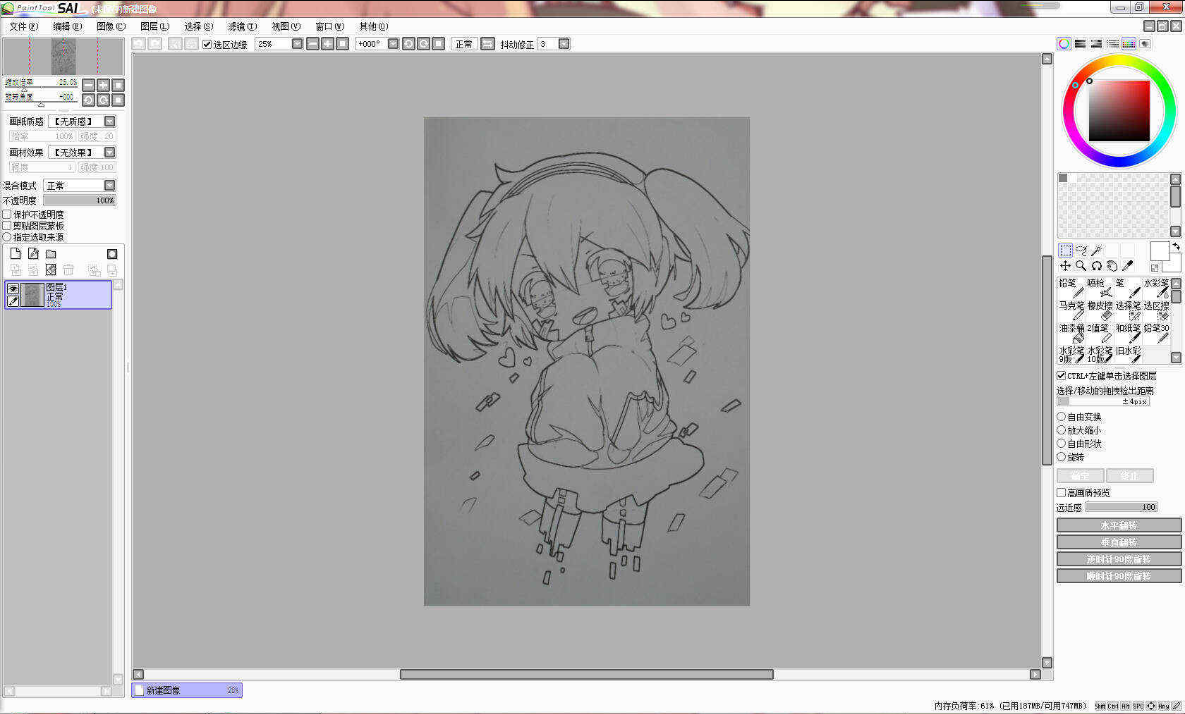The width and height of the screenshot is (1185, 714).
Task: Enable 高画质预览 high quality preview
Action: pyautogui.click(x=1061, y=493)
